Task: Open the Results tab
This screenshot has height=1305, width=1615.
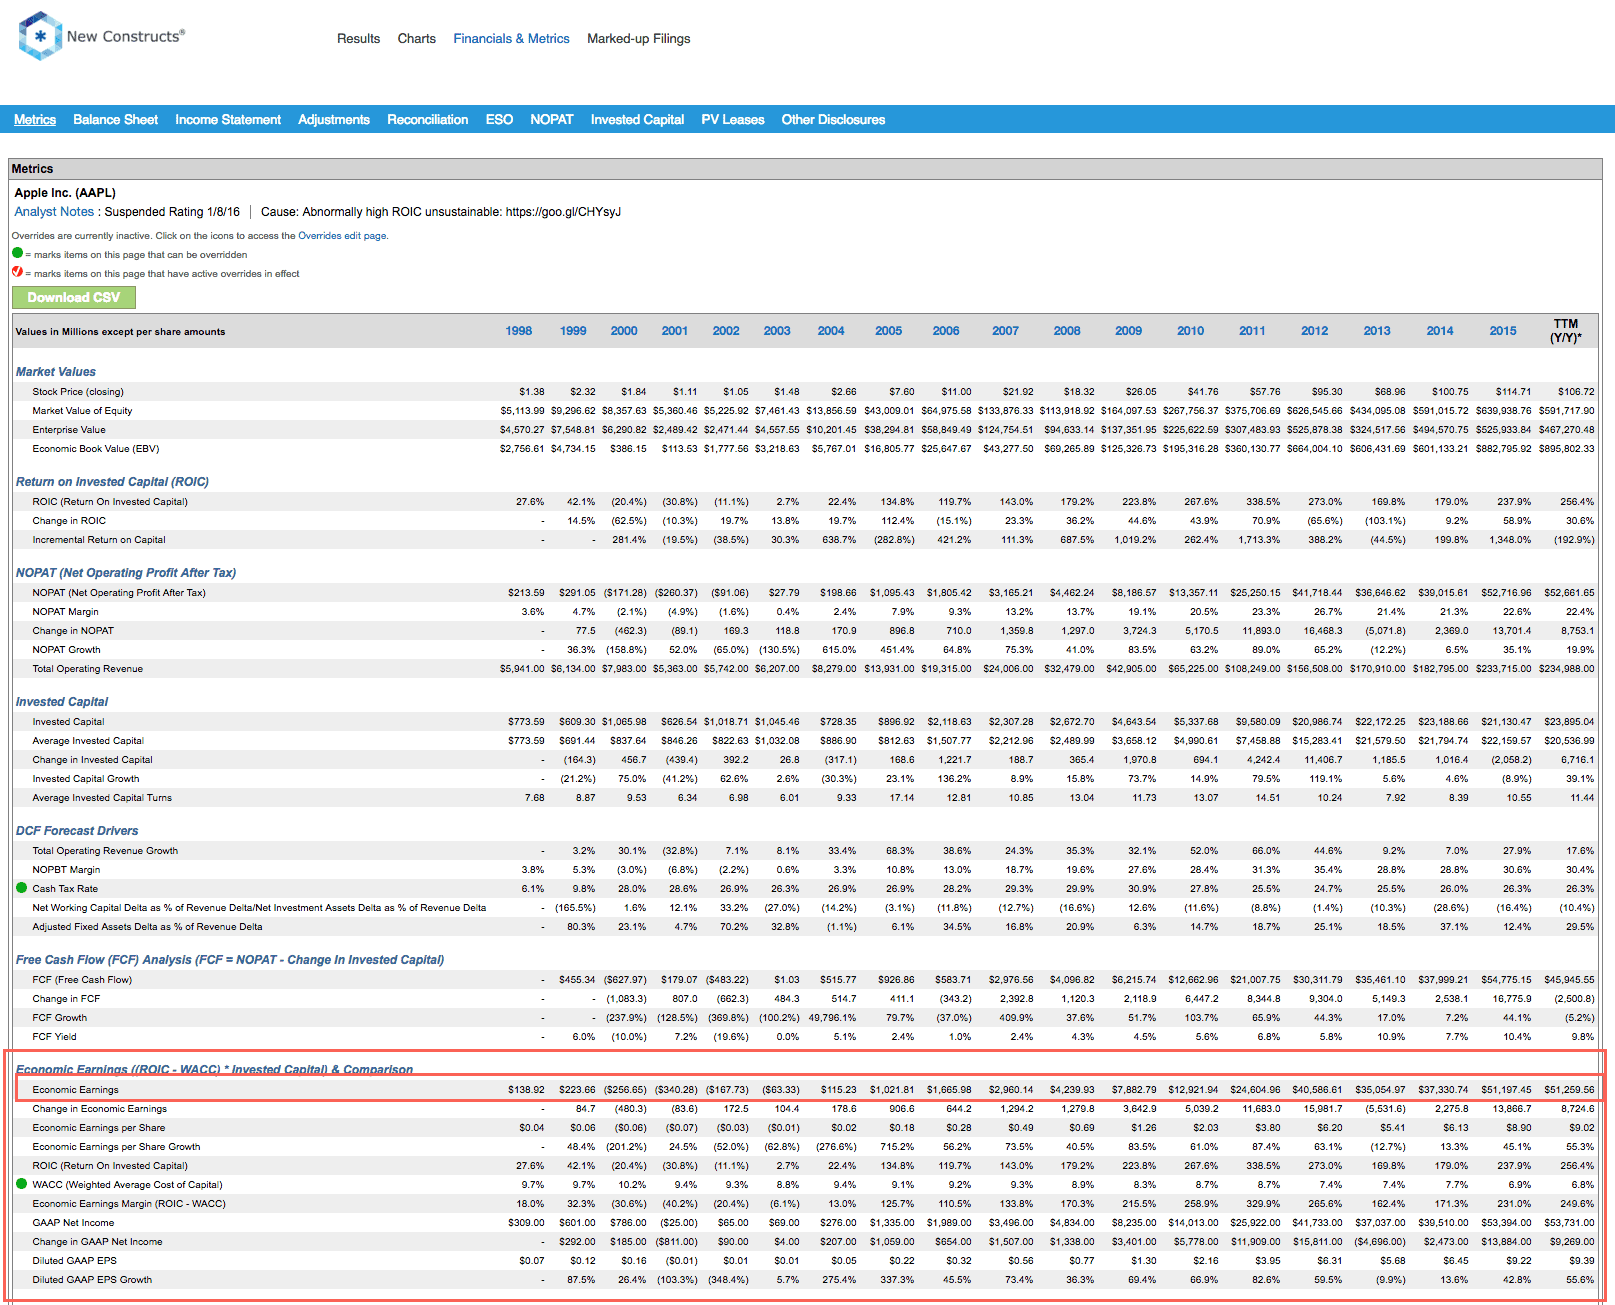Action: (x=358, y=39)
